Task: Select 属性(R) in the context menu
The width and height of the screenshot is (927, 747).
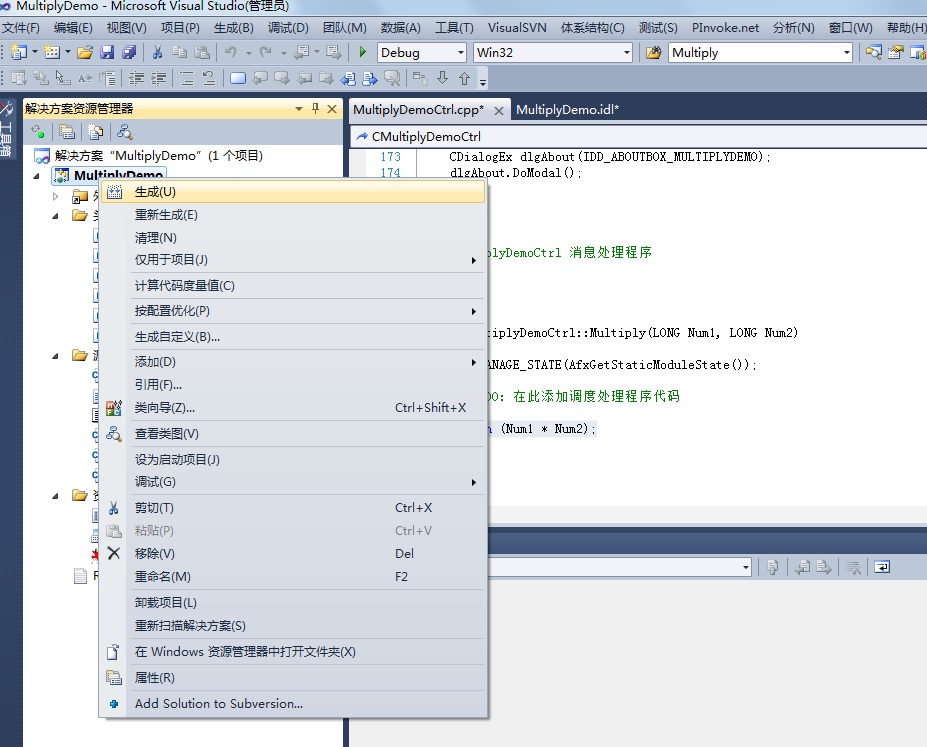Action: point(293,678)
